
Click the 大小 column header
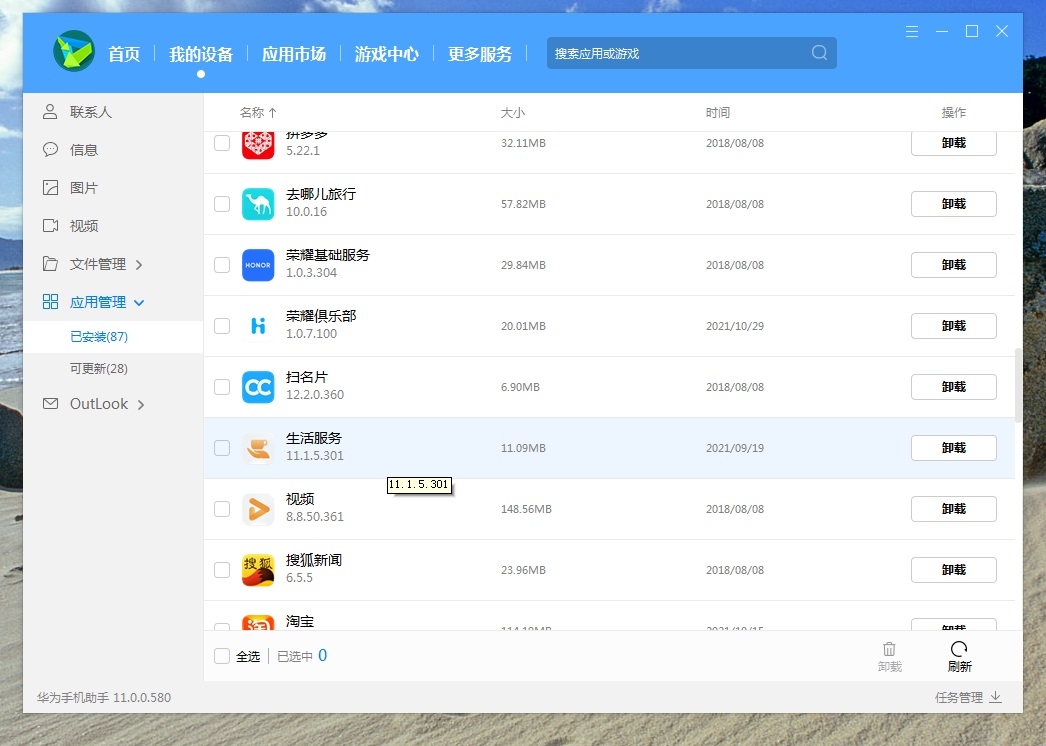512,113
